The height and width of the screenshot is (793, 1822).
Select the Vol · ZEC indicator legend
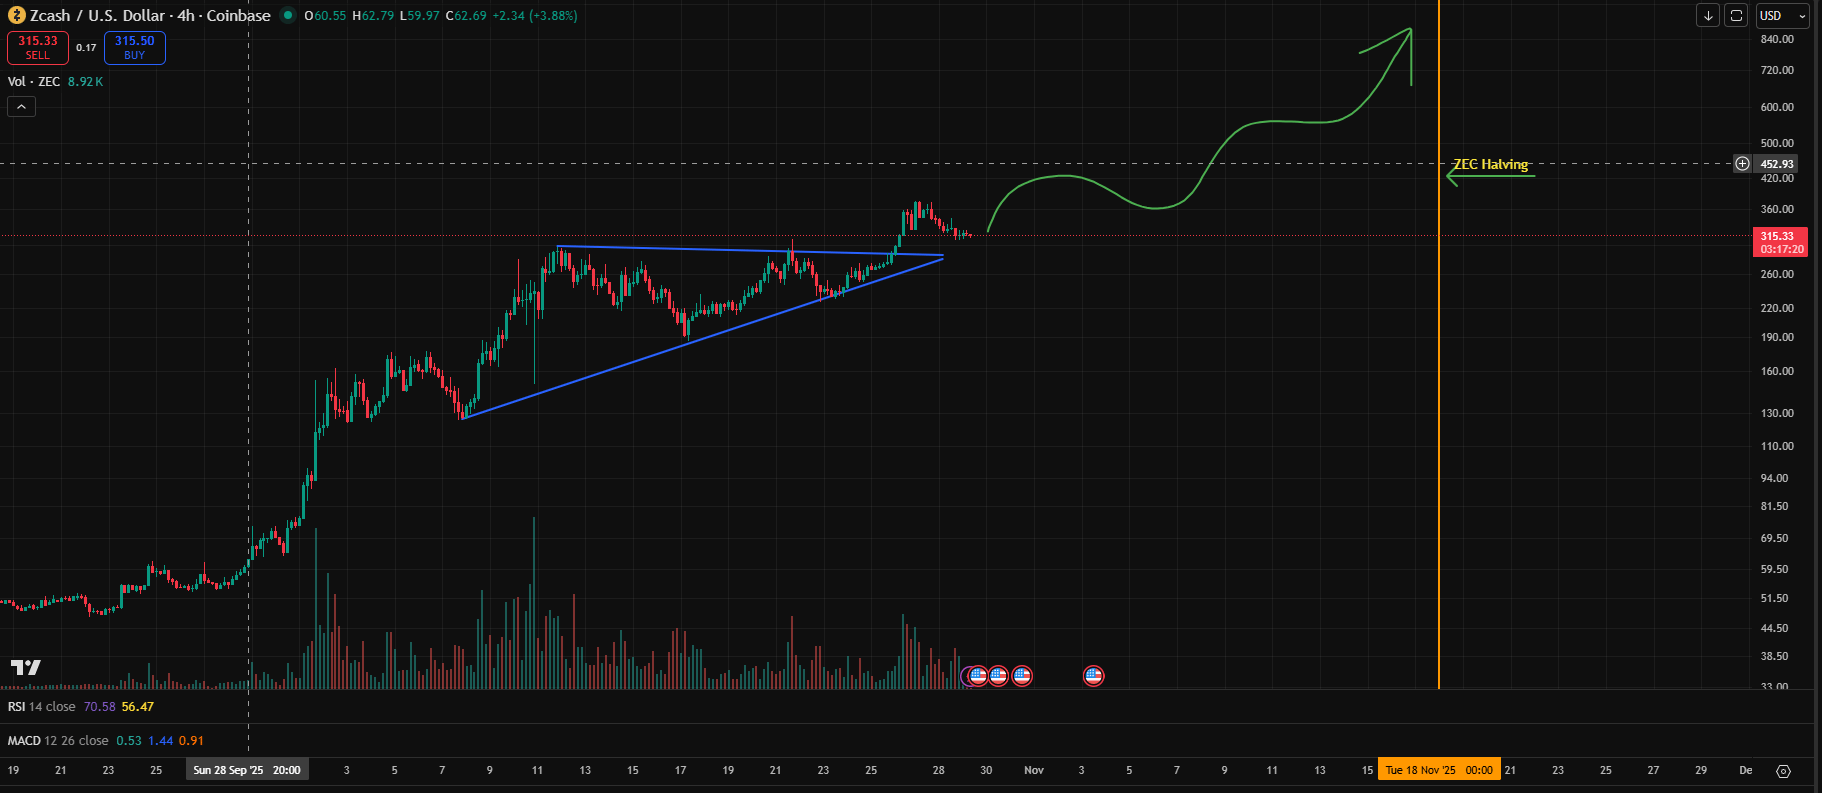34,82
